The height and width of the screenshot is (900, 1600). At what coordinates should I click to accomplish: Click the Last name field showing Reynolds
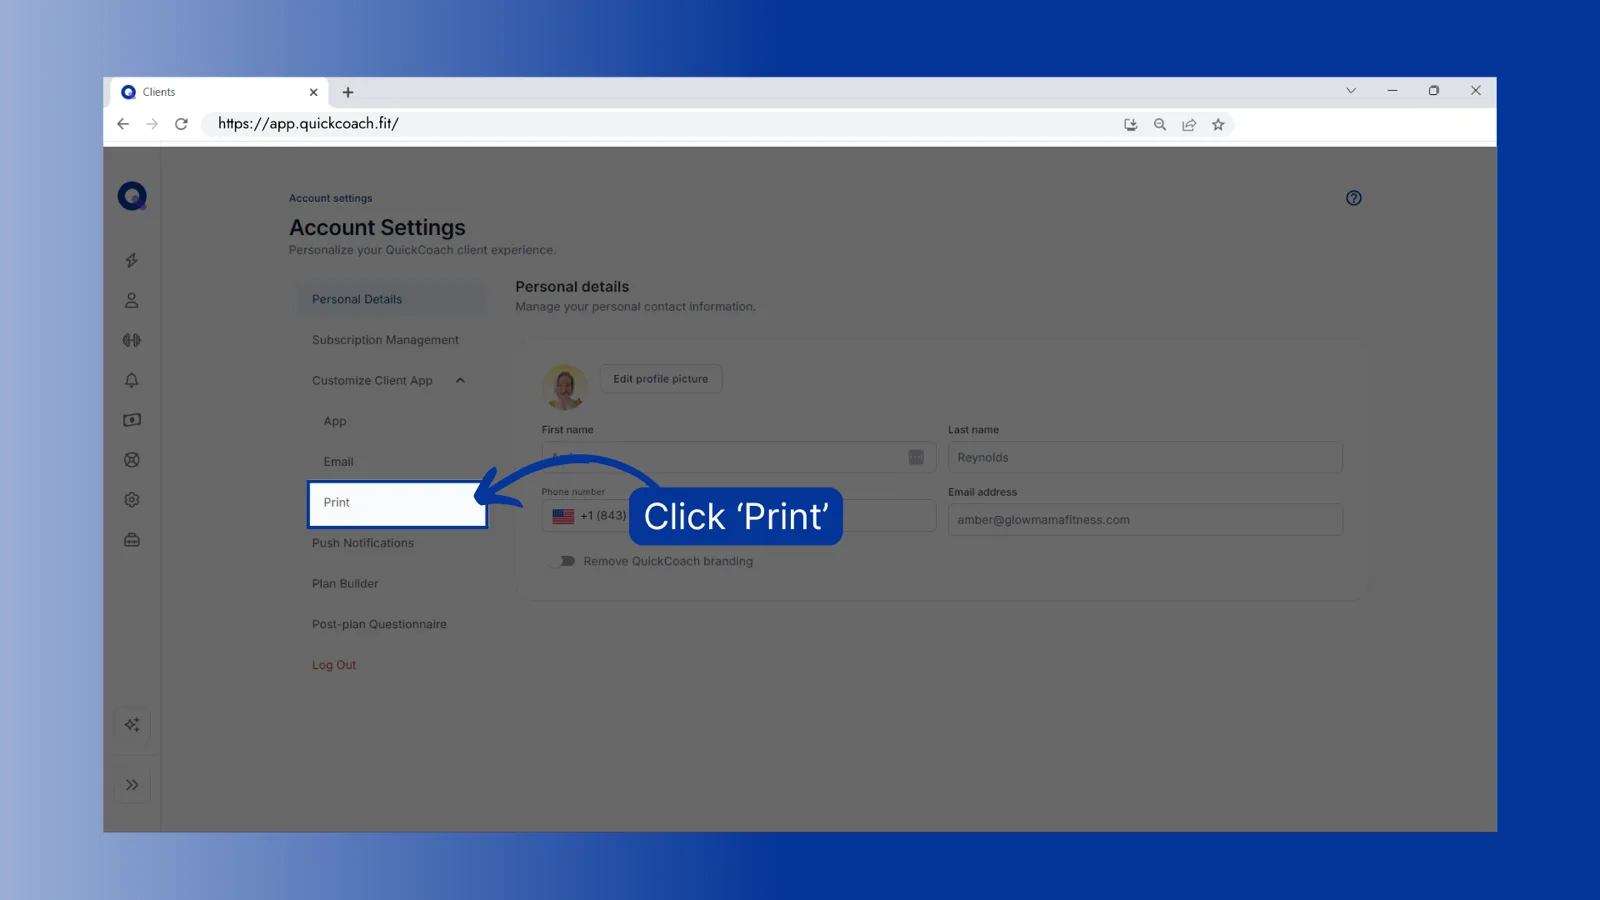pos(1145,457)
